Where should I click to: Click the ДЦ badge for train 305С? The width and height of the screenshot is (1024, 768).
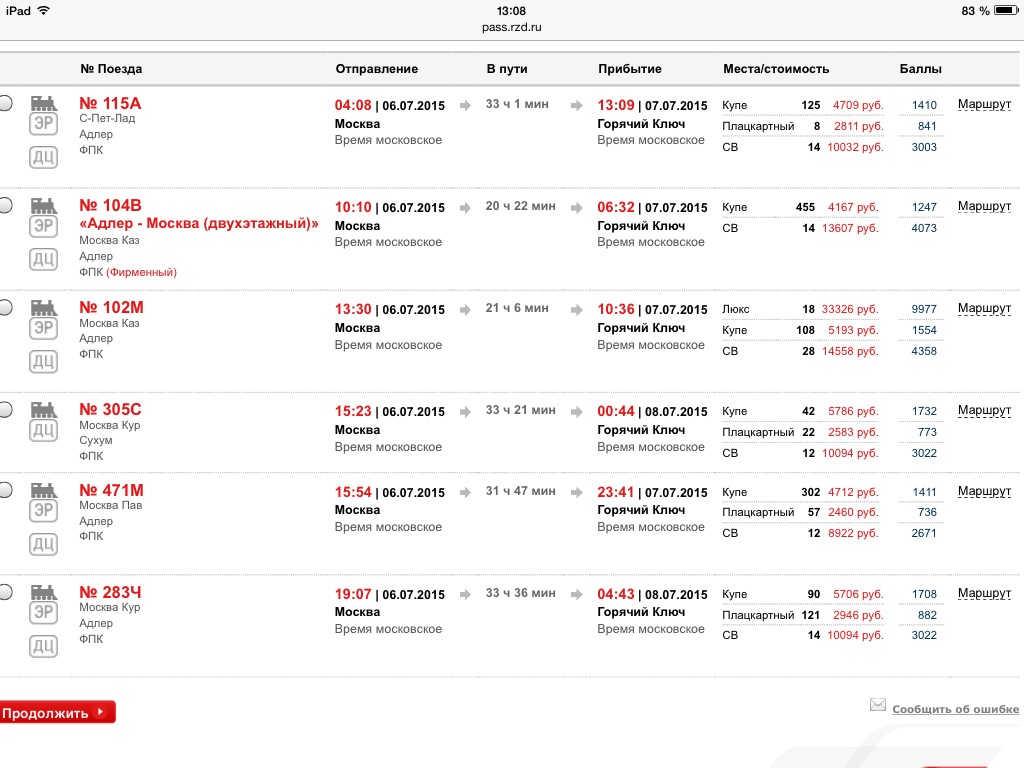coord(43,431)
